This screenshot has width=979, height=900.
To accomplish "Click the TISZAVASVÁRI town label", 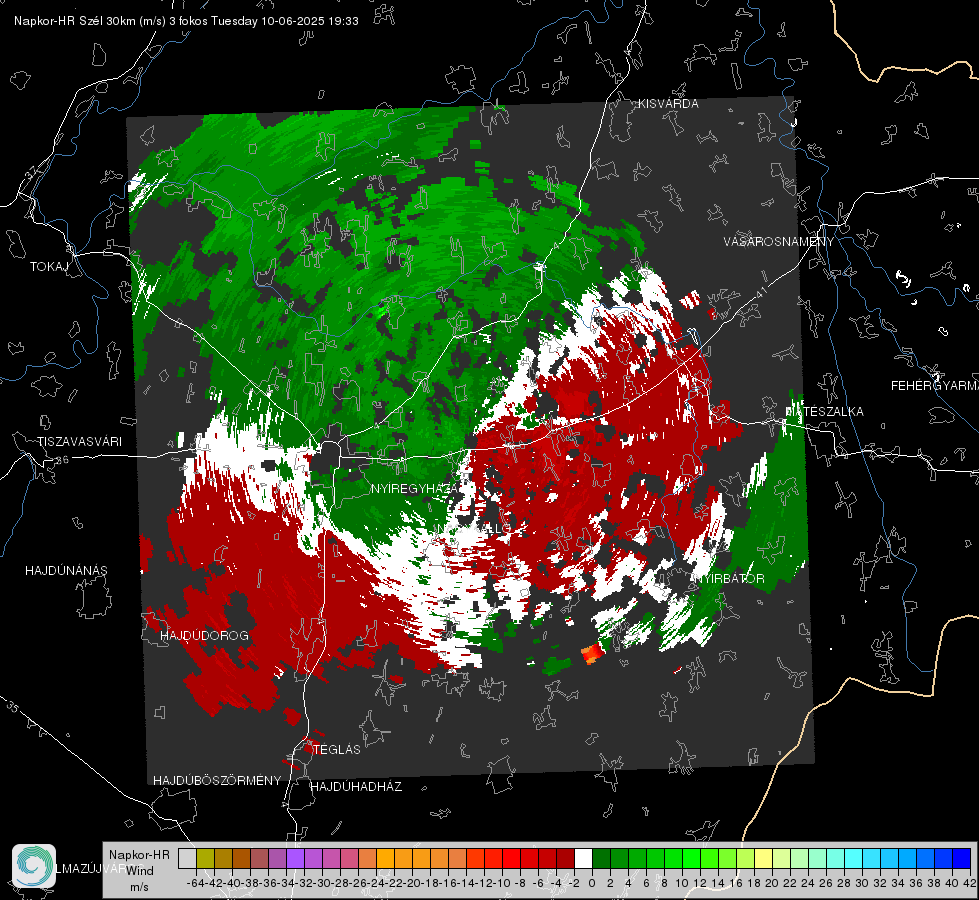I will (79, 442).
